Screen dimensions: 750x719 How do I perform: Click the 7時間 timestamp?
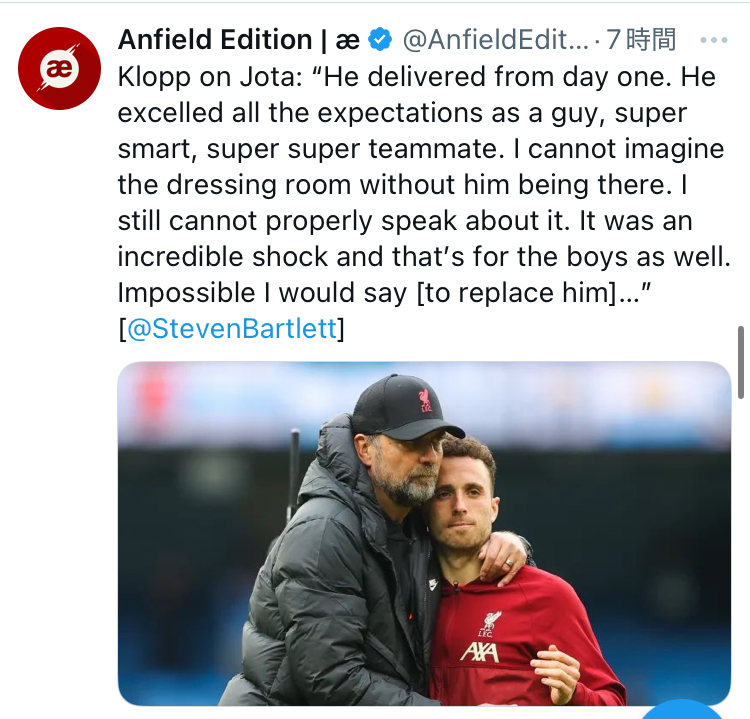pyautogui.click(x=642, y=40)
